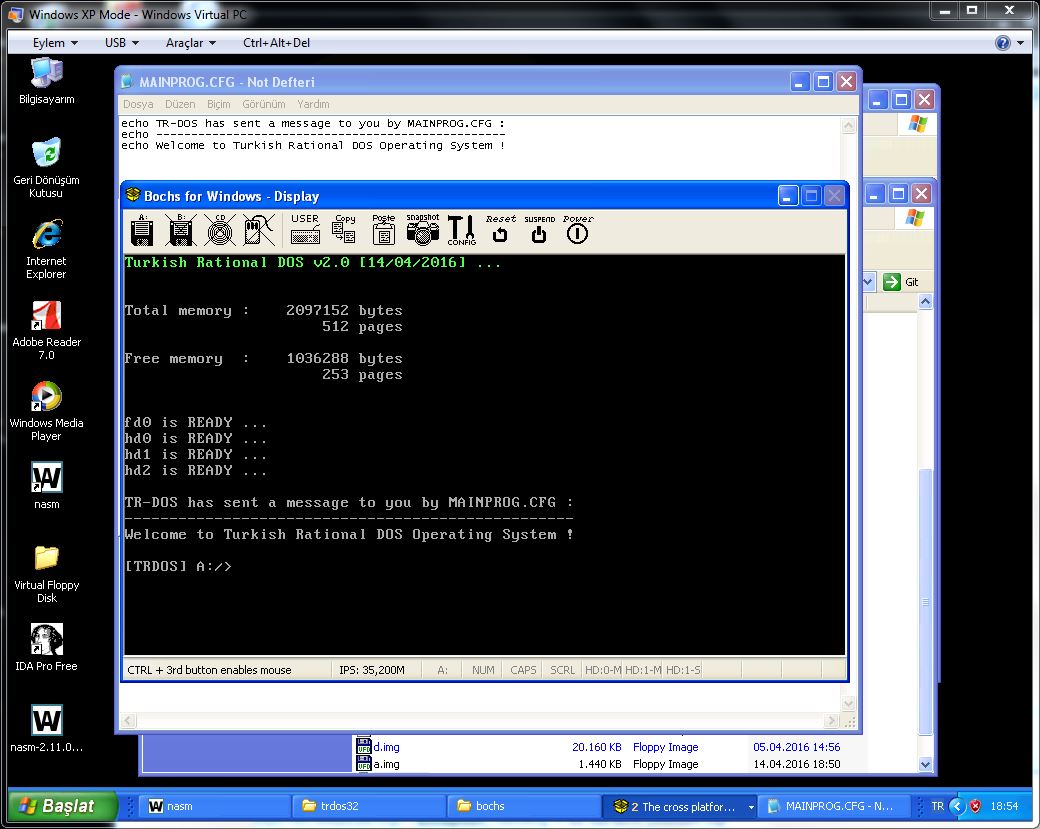Click the Copy icon in Bochs toolbar
Image resolution: width=1040 pixels, height=829 pixels.
point(344,230)
